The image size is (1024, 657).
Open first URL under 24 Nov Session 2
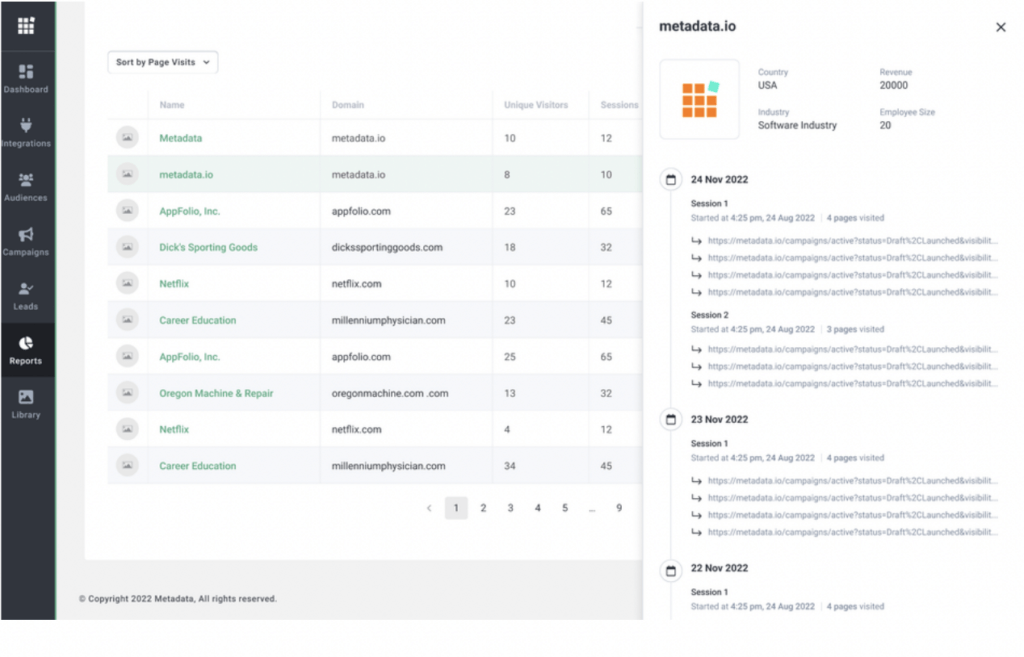852,349
